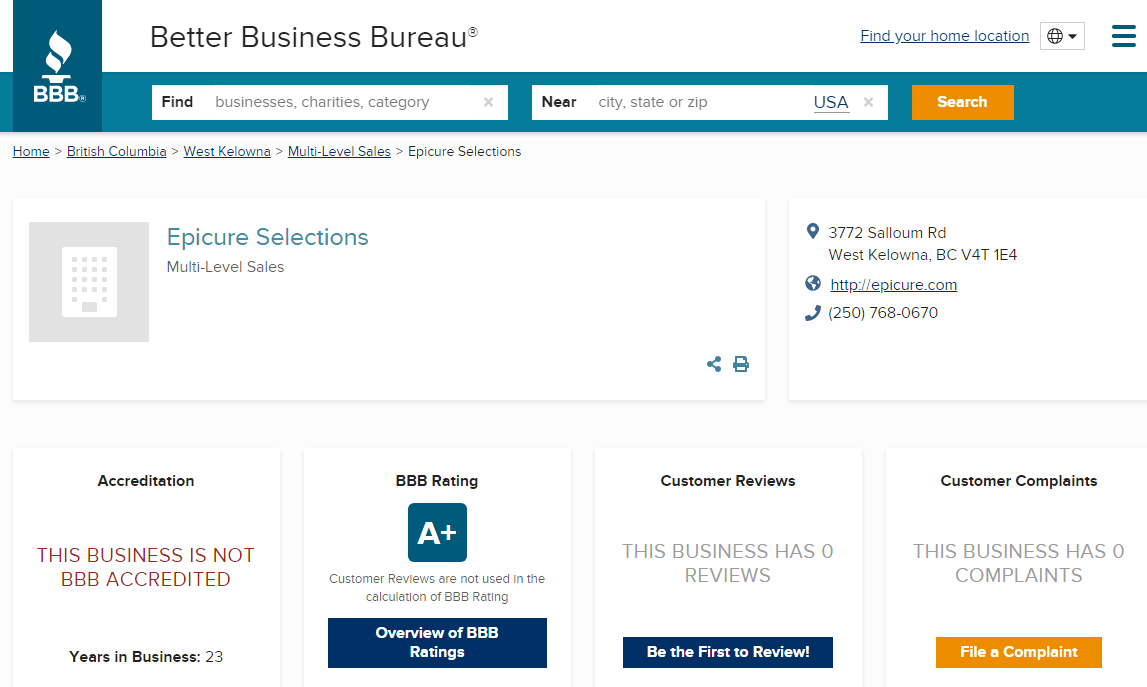Screen dimensions: 1147x687
Task: Click the USA country link in the Near field
Action: pyautogui.click(x=831, y=102)
